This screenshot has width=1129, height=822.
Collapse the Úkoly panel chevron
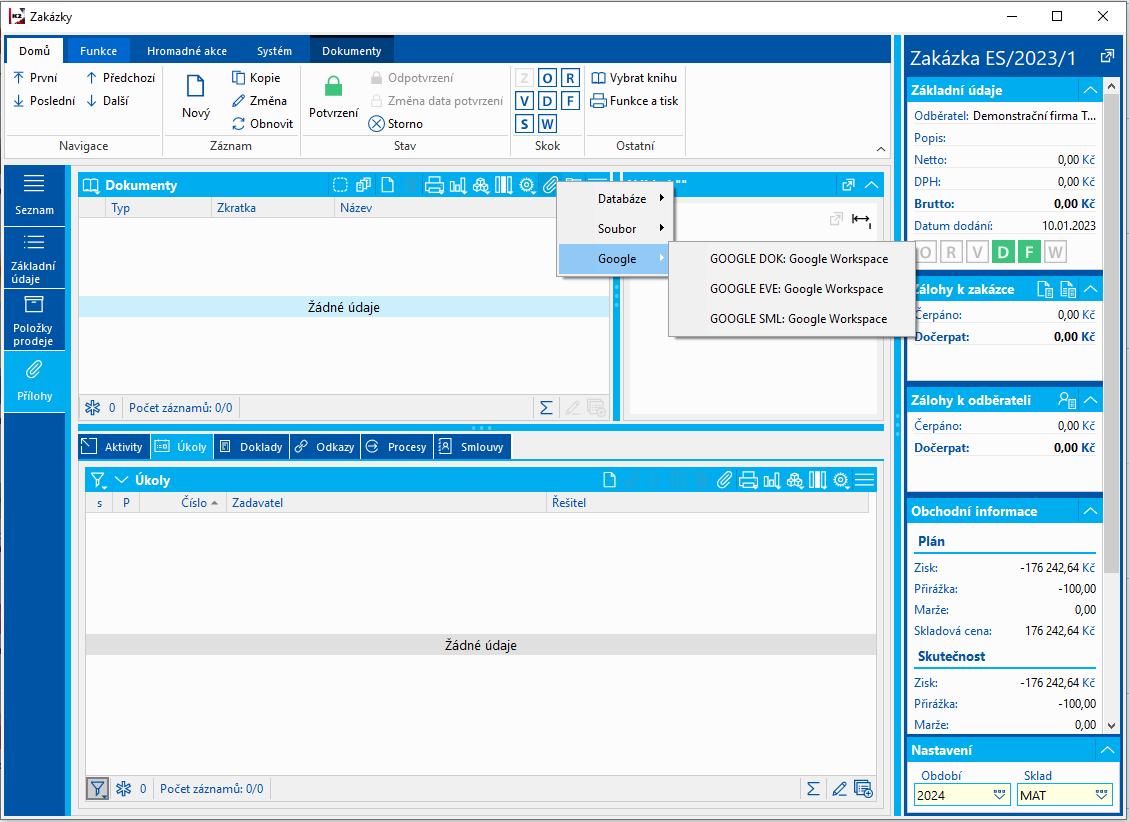coord(122,480)
